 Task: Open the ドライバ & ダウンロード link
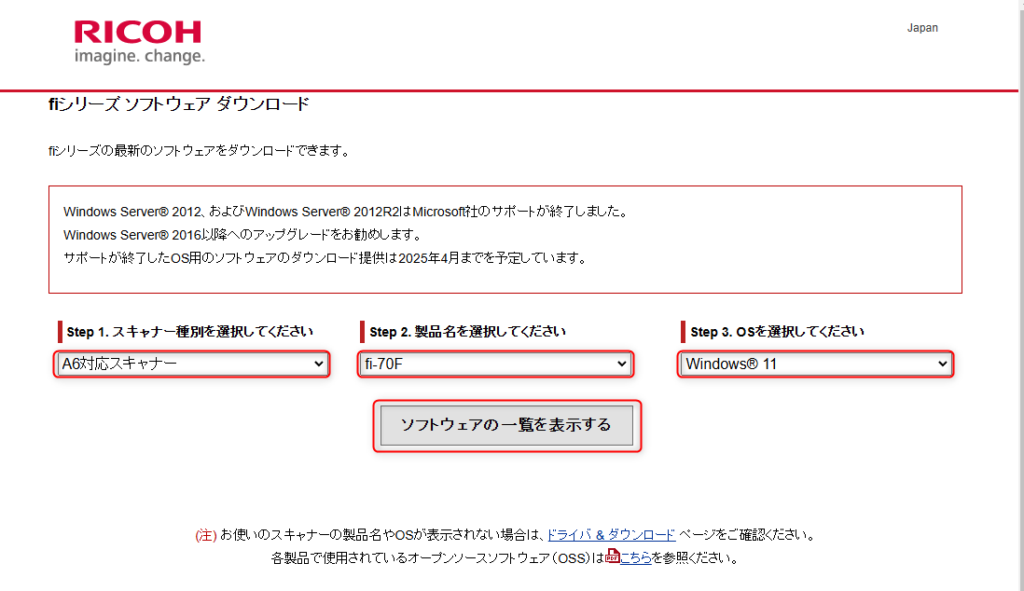(x=611, y=535)
